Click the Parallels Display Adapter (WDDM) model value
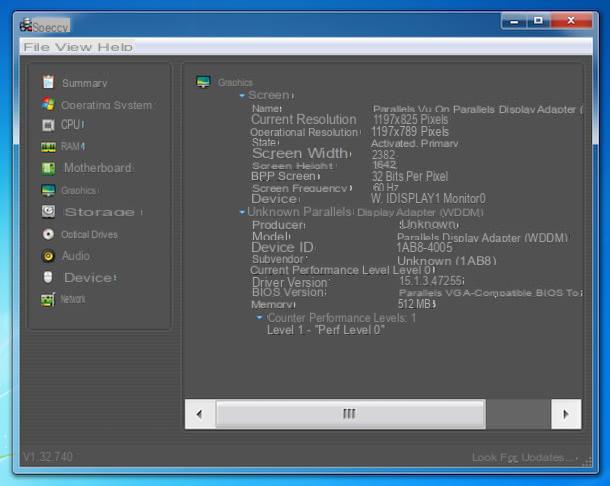 [x=482, y=238]
